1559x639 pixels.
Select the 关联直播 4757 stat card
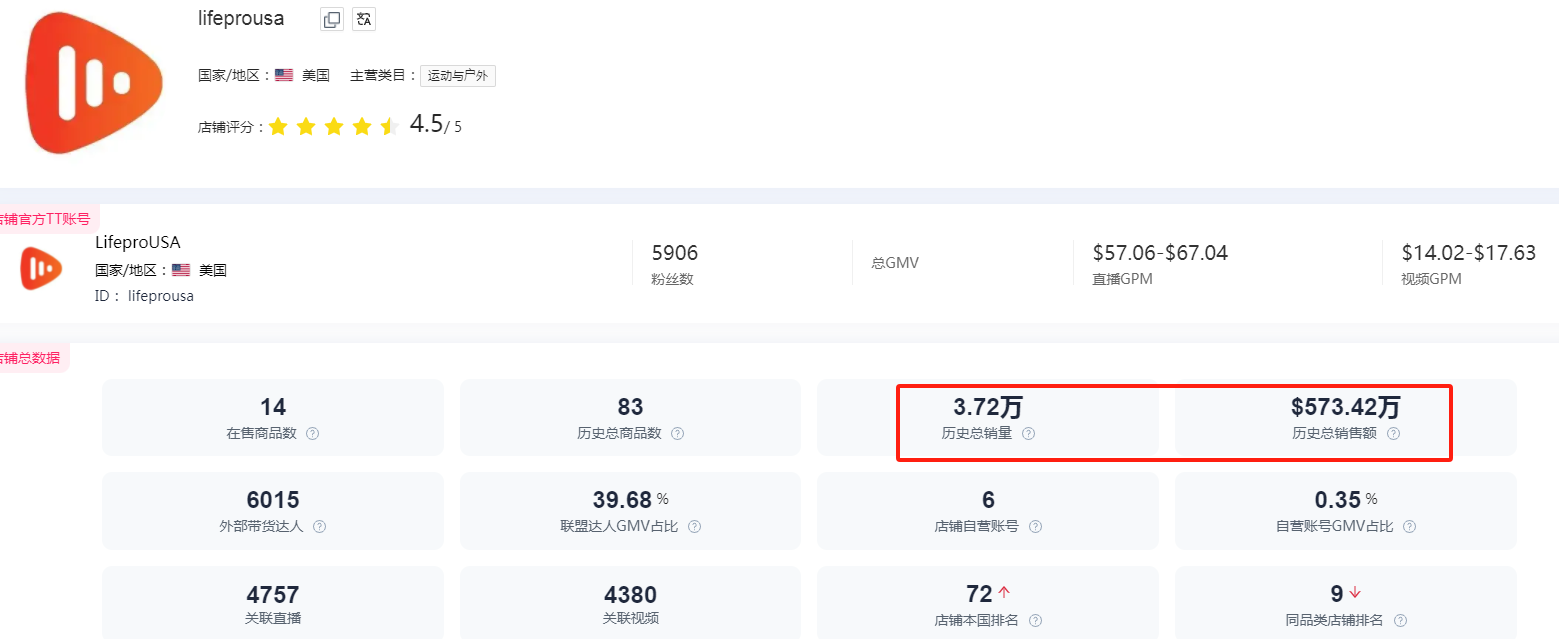[272, 603]
